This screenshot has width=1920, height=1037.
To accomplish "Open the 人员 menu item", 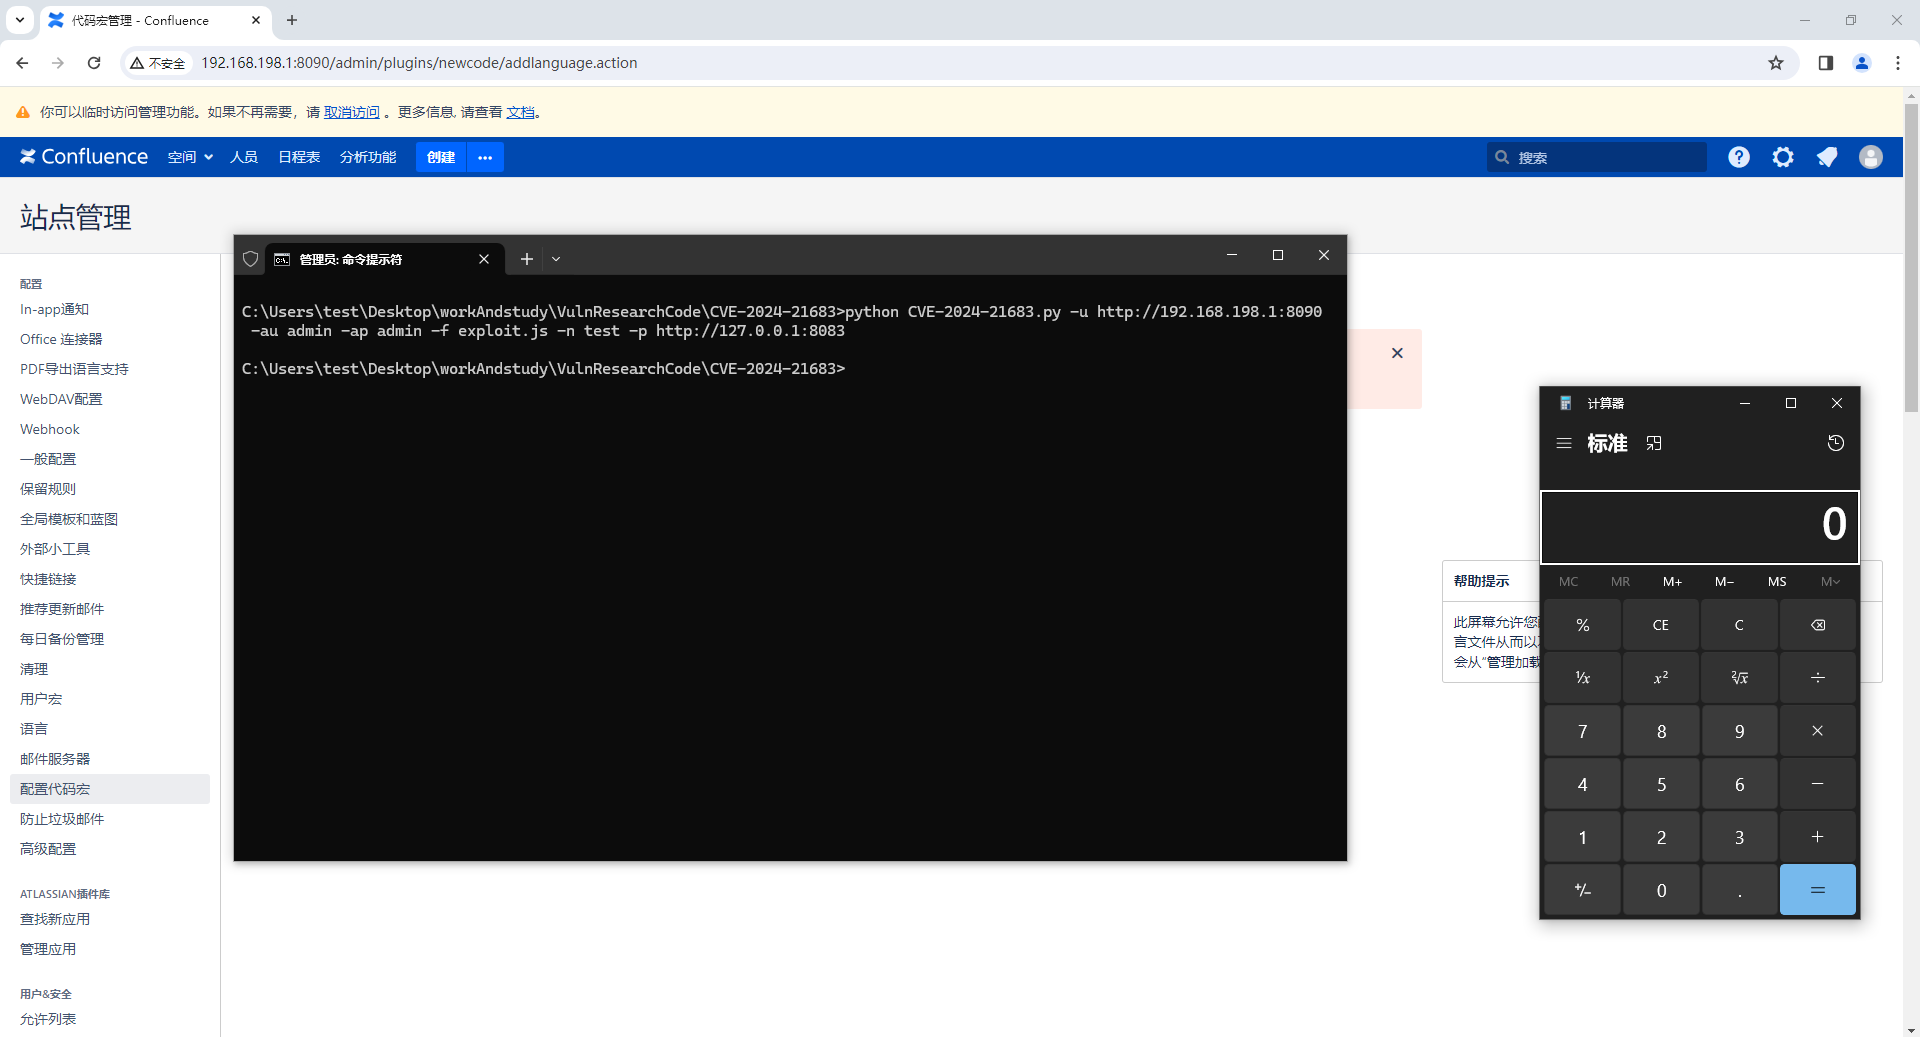I will coord(244,157).
